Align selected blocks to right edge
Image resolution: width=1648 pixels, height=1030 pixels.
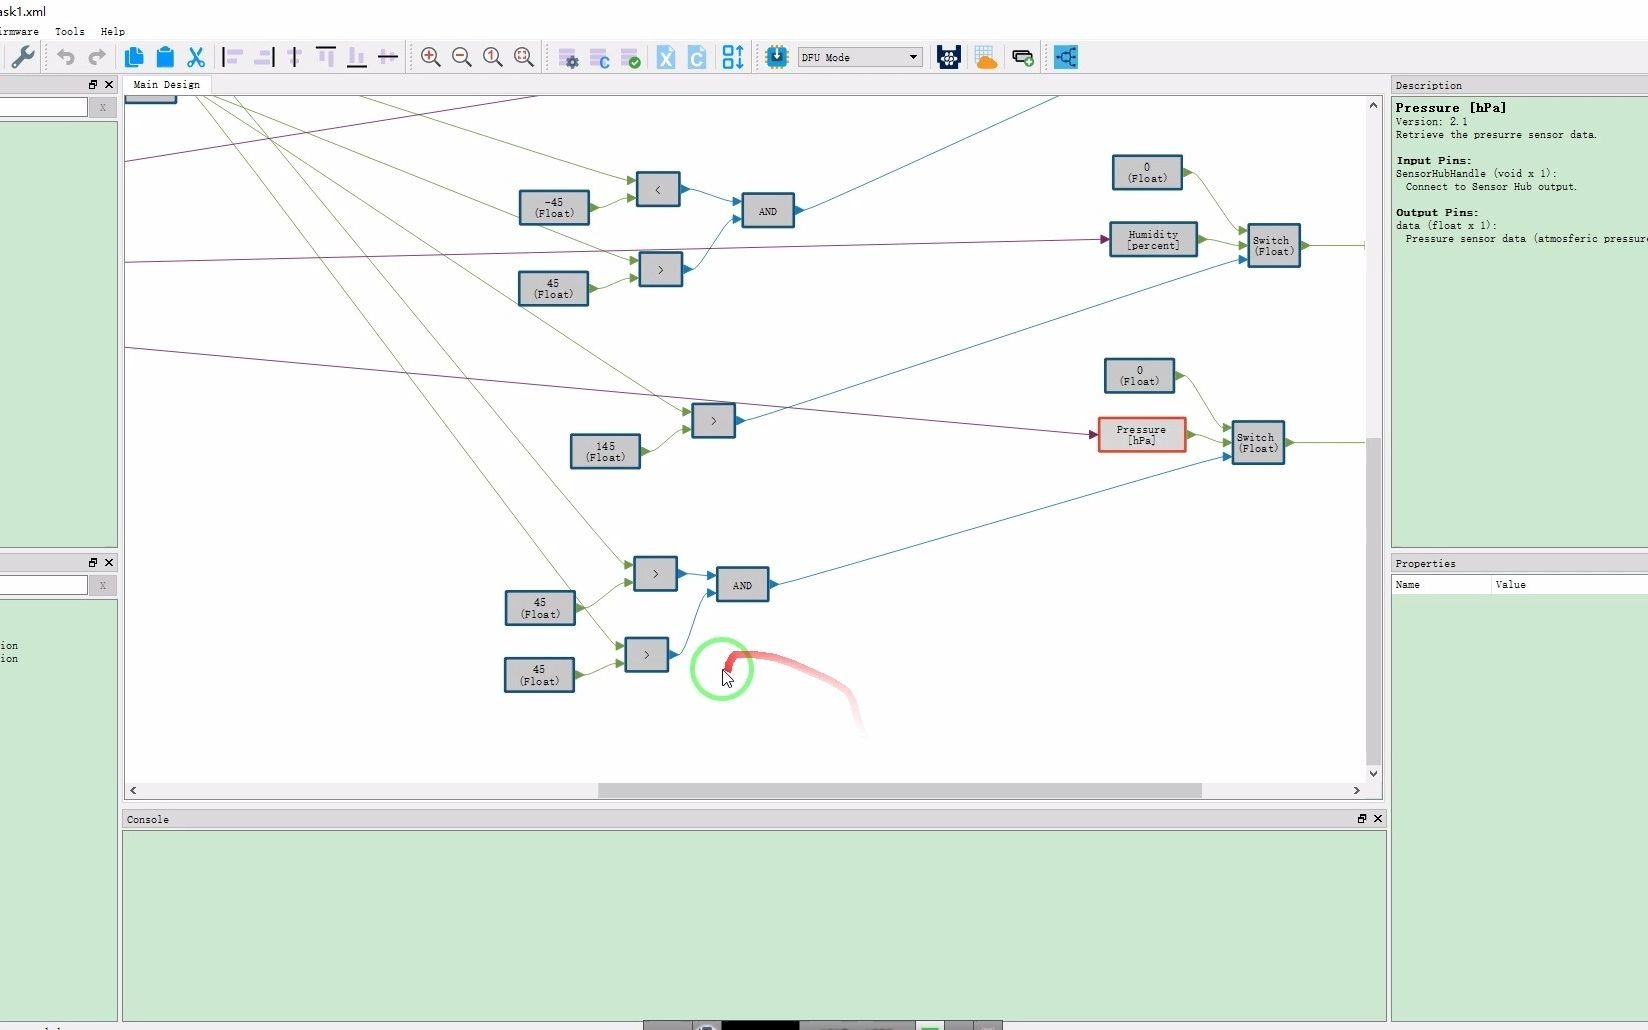tap(264, 57)
